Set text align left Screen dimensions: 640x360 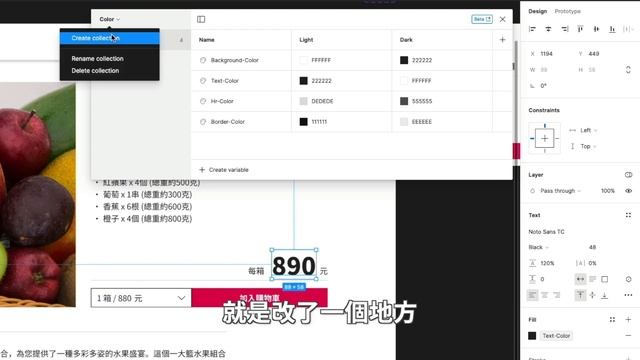click(532, 295)
